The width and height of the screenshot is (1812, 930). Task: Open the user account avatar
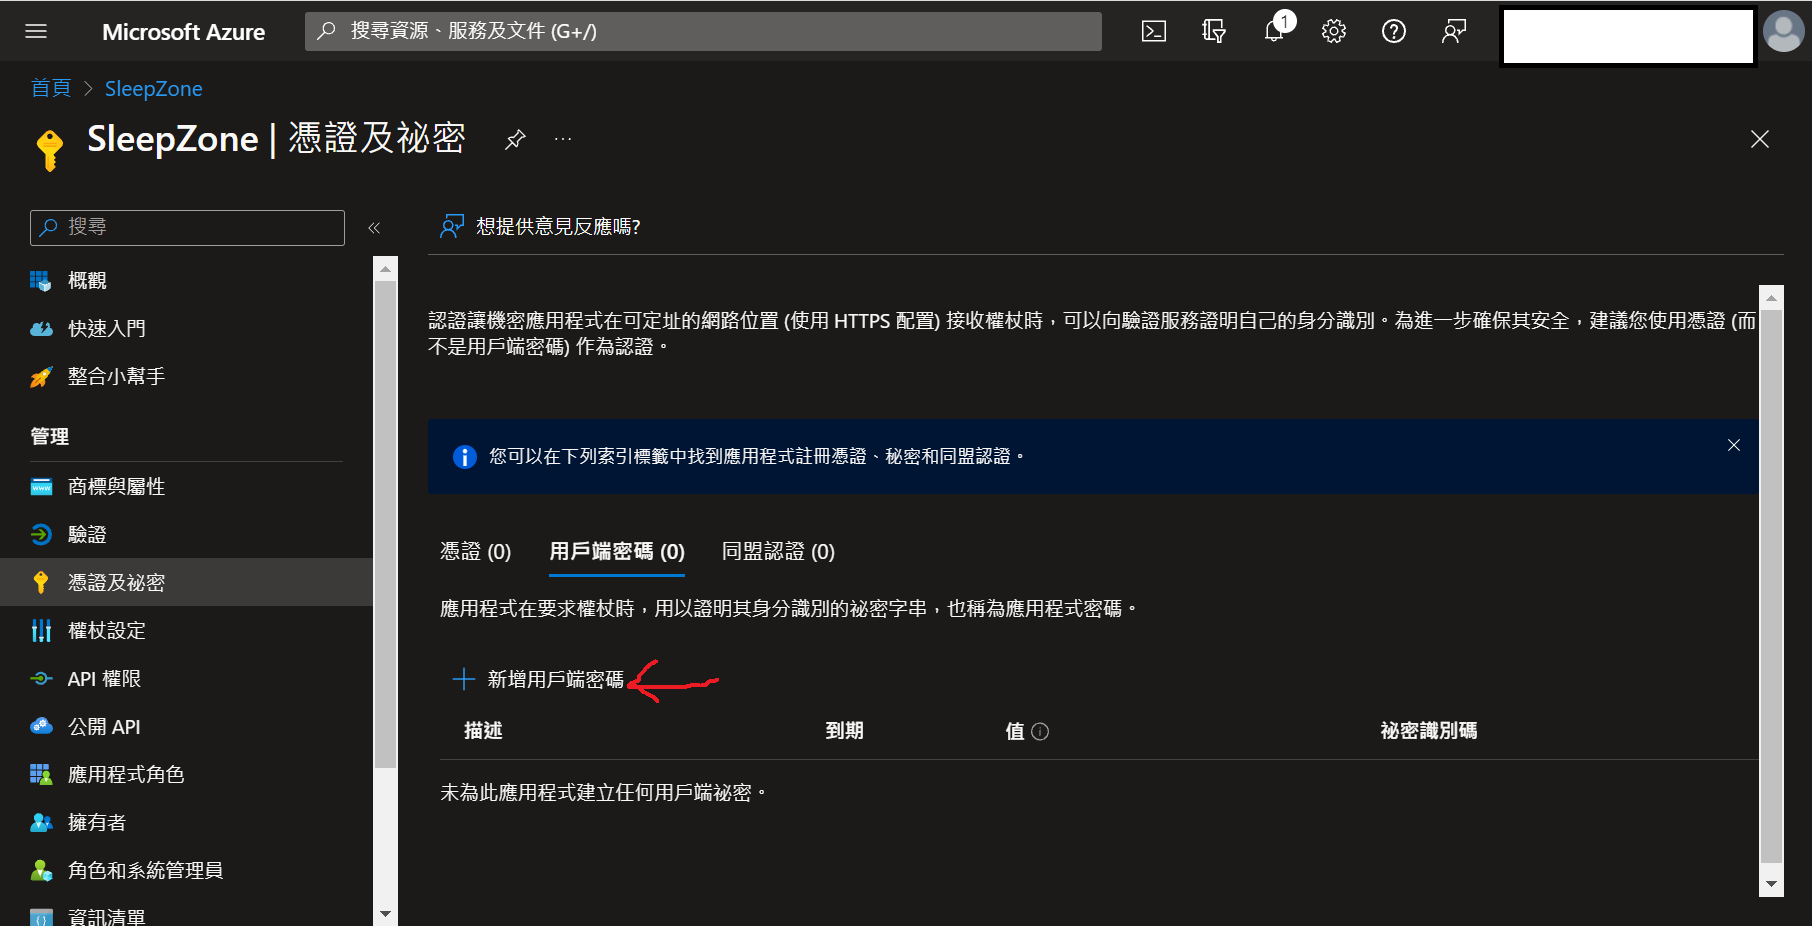click(x=1783, y=31)
